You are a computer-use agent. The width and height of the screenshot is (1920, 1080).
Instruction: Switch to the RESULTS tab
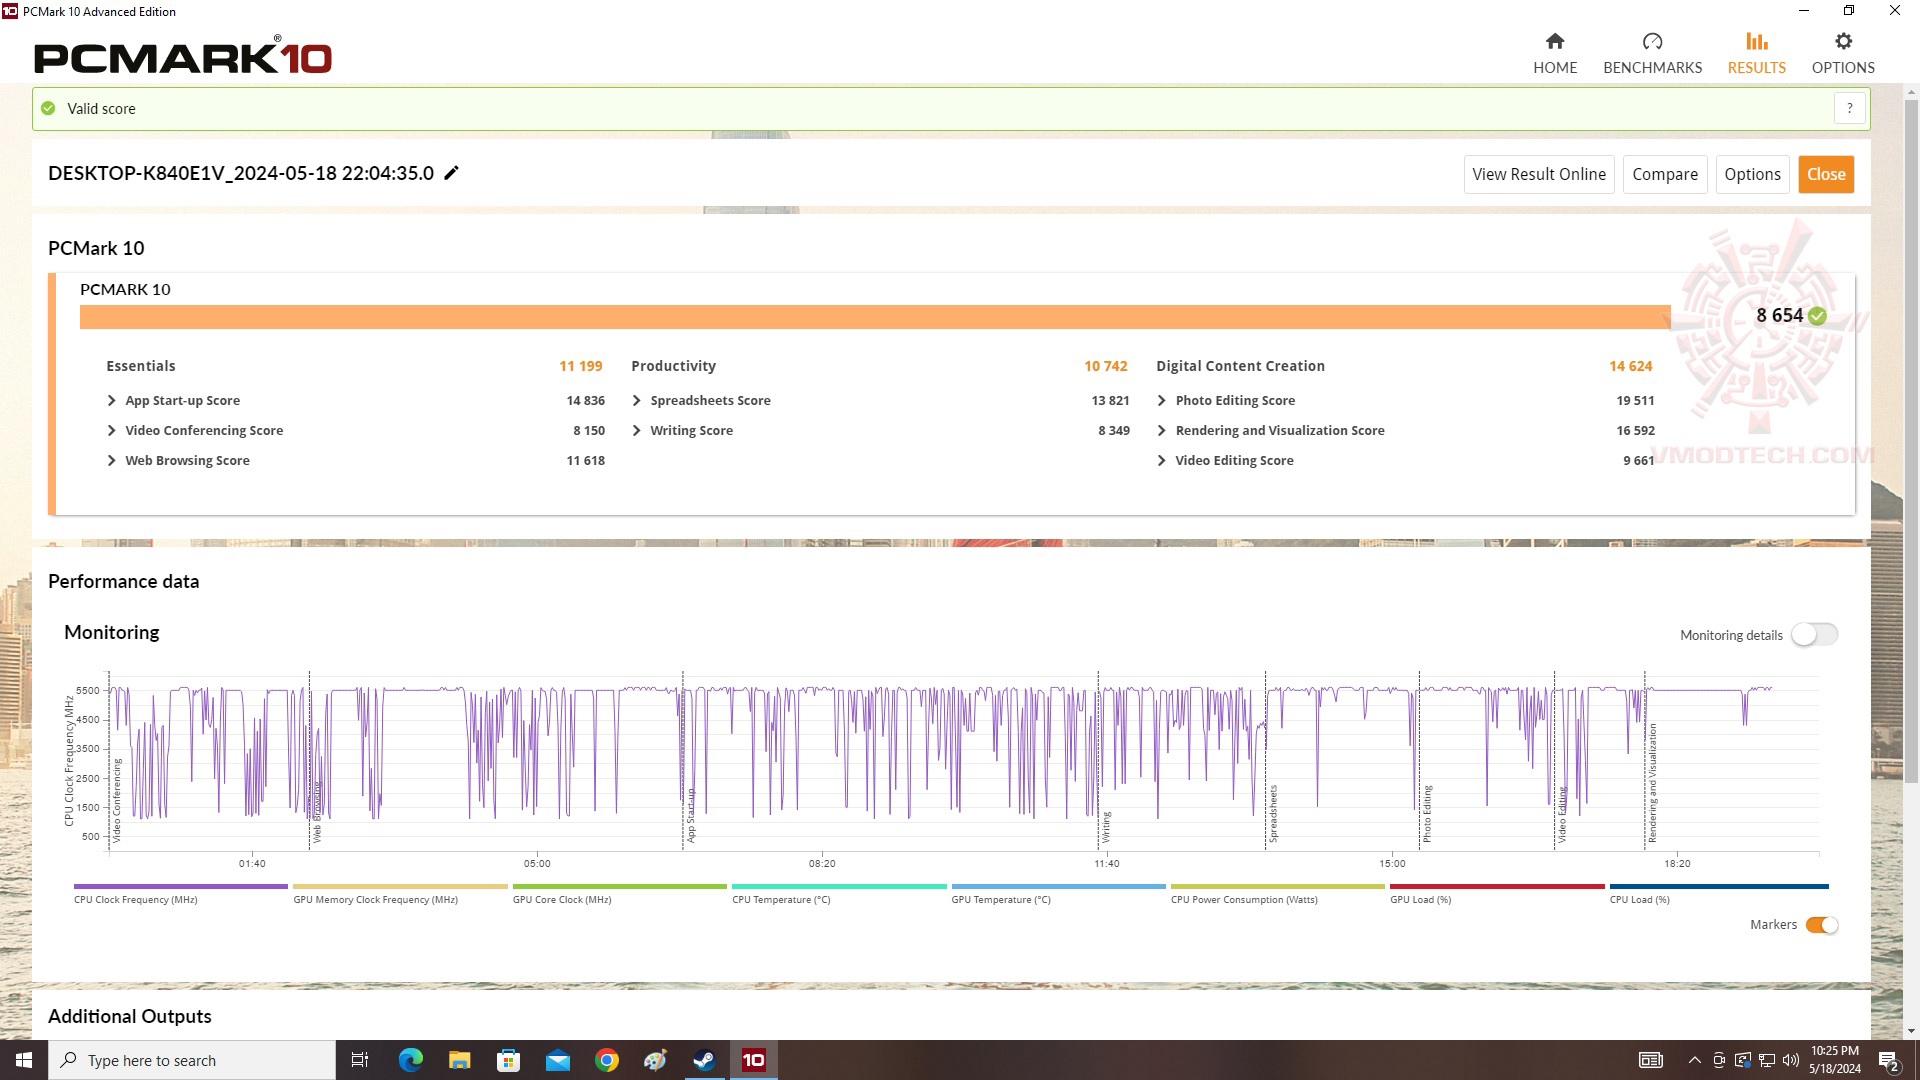click(1756, 67)
